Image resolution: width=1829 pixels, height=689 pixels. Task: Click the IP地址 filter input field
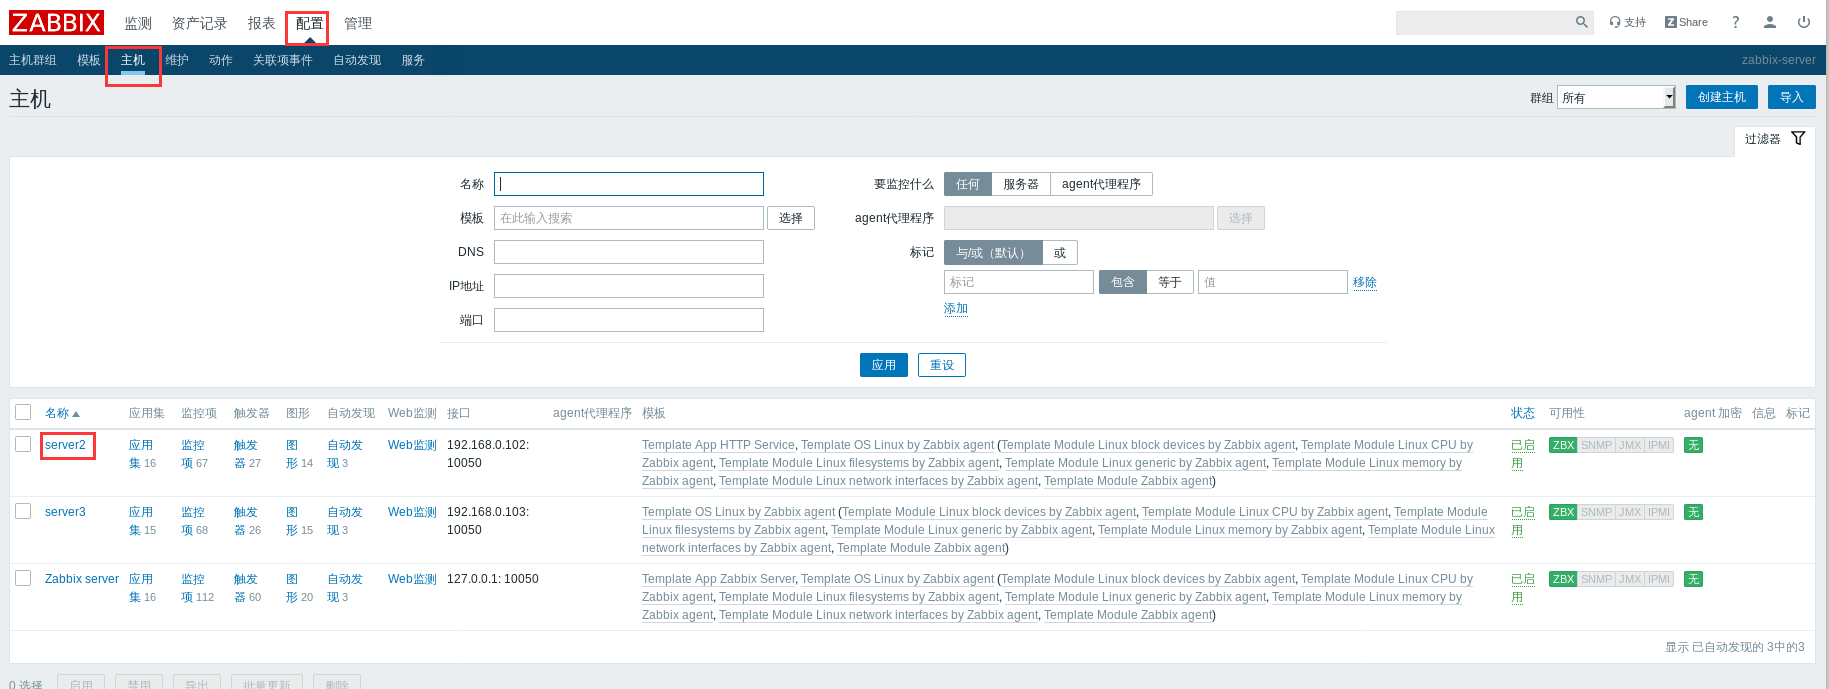point(629,286)
